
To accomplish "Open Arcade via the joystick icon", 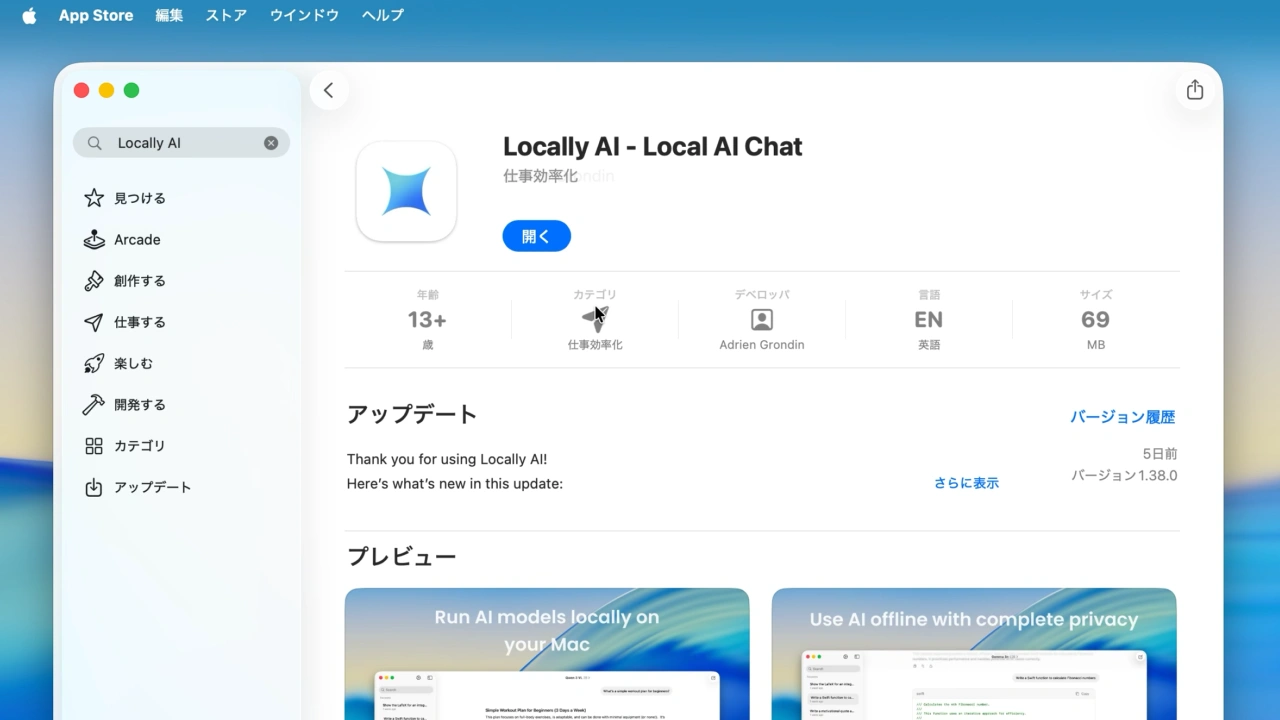I will tap(91, 239).
